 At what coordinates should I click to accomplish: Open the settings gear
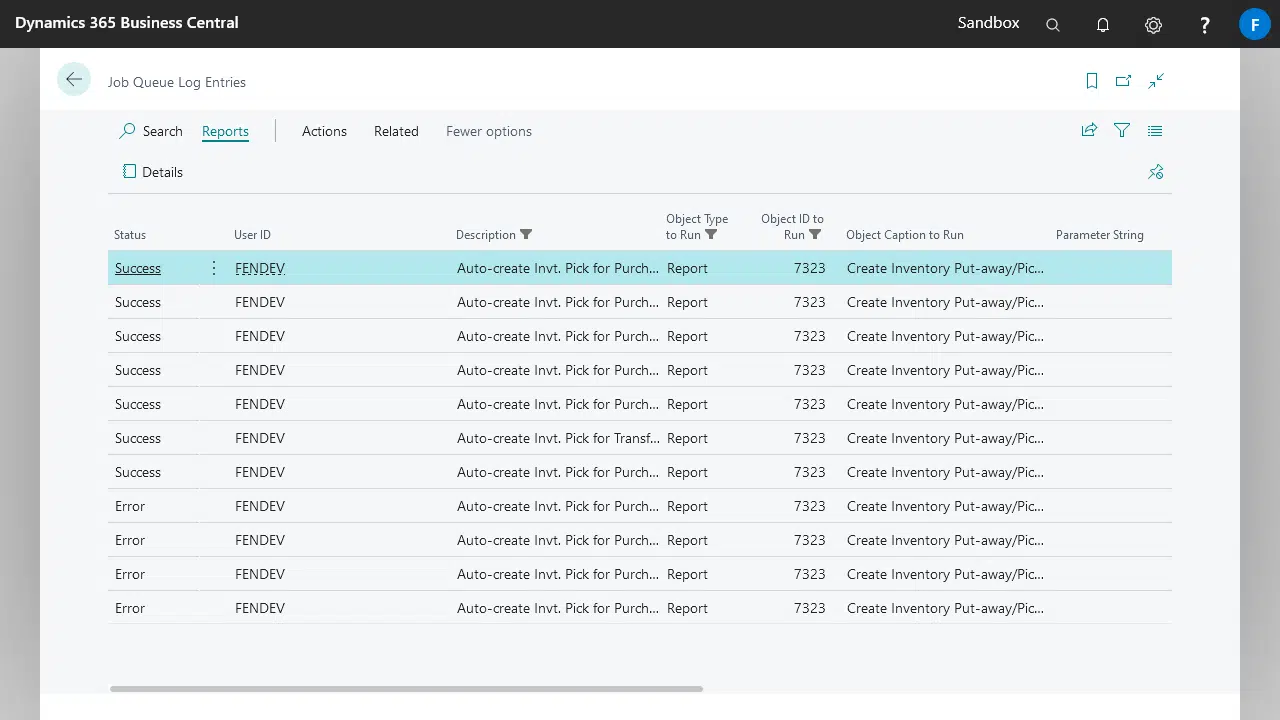point(1153,25)
